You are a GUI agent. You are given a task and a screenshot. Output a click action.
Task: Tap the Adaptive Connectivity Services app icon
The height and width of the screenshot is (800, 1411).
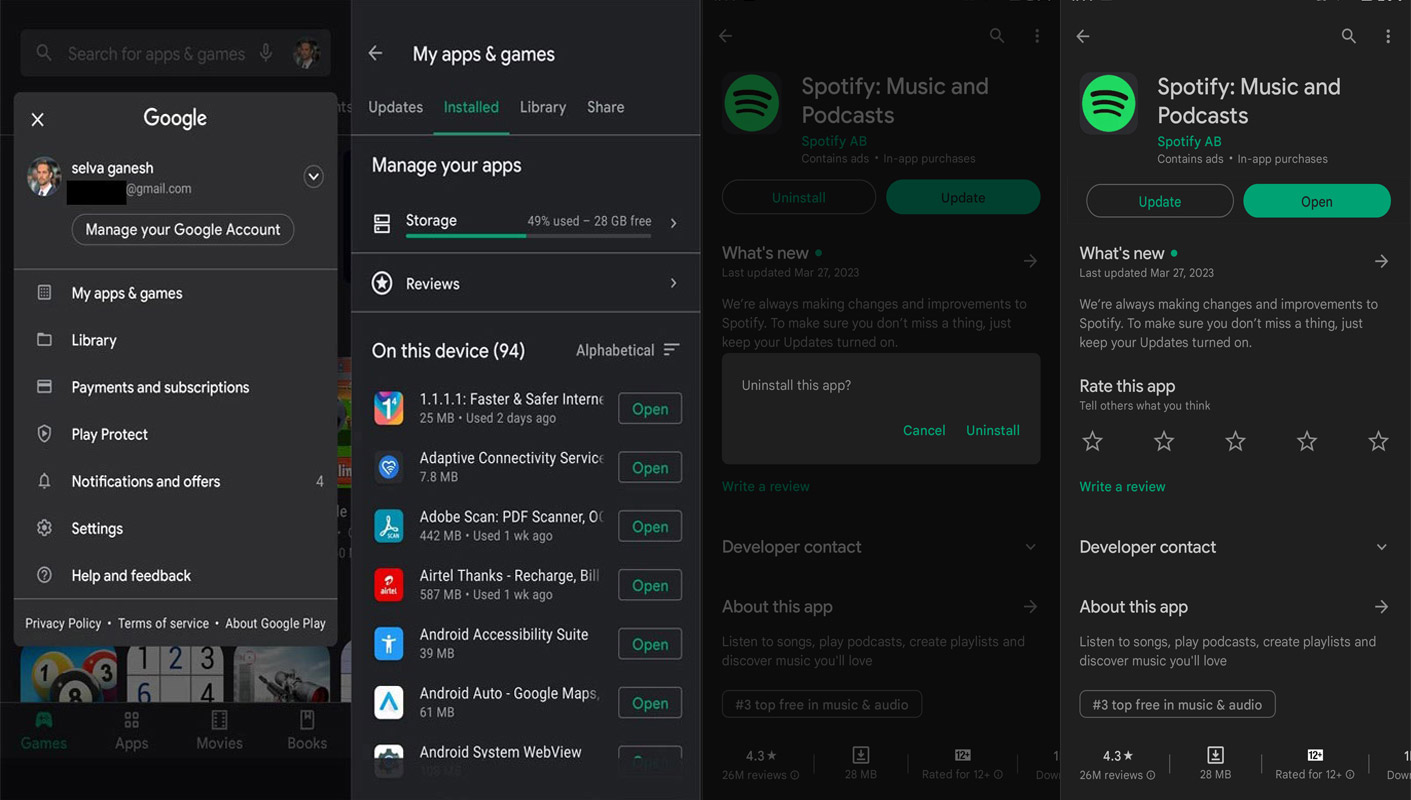click(x=388, y=467)
